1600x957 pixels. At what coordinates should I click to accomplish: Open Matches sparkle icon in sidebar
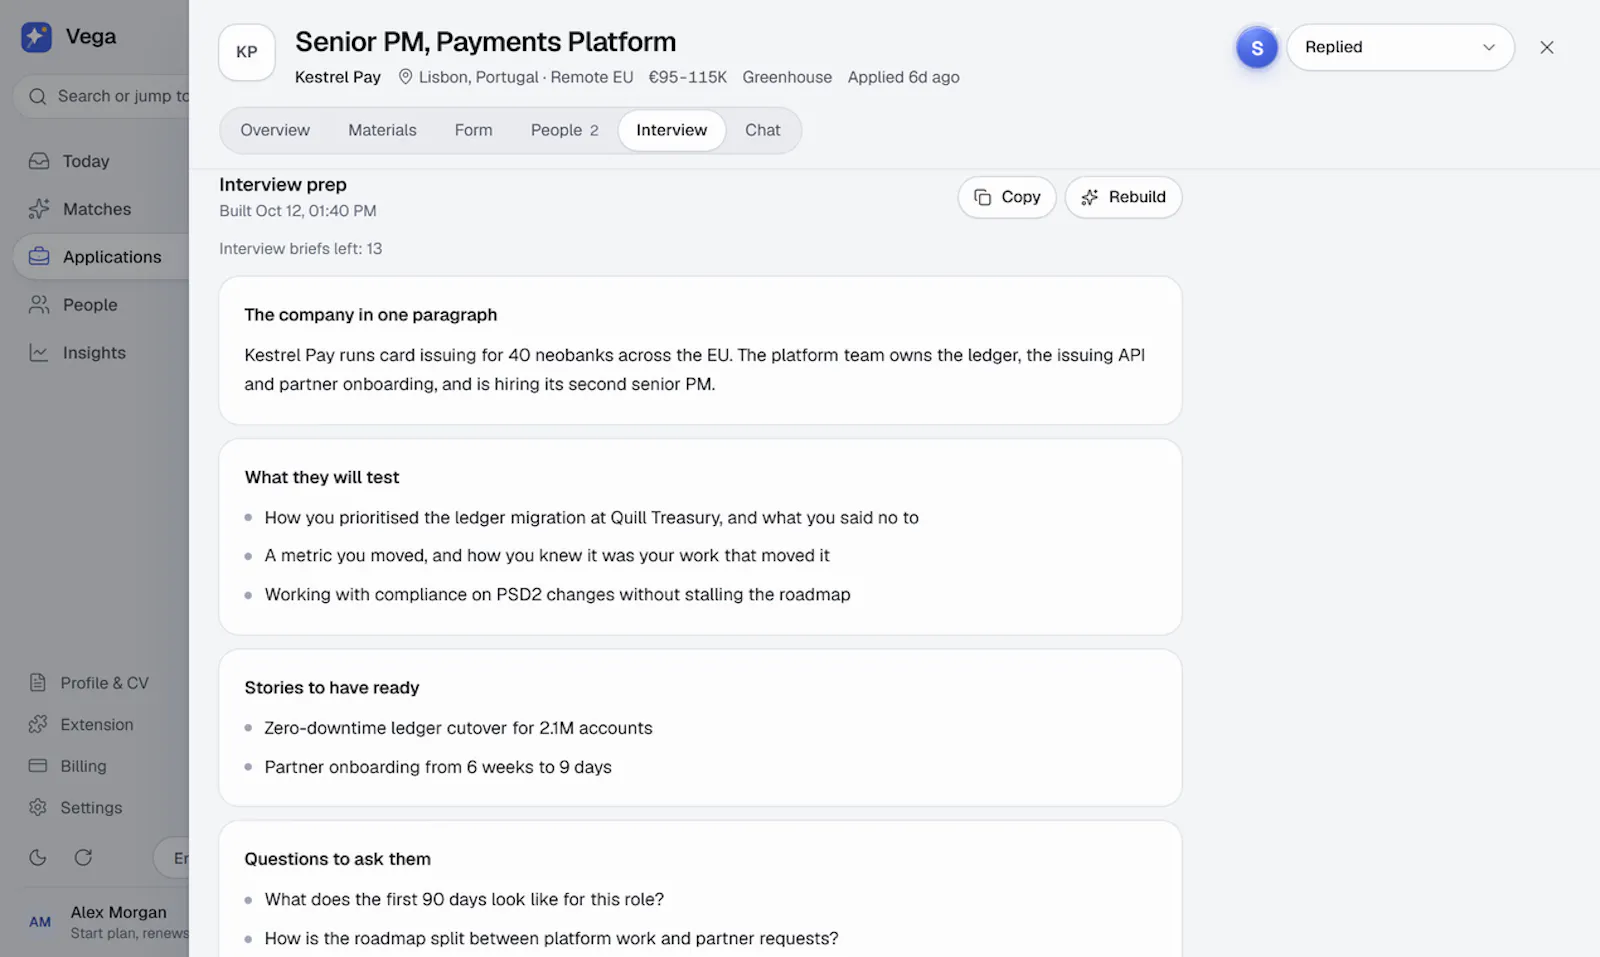point(39,209)
